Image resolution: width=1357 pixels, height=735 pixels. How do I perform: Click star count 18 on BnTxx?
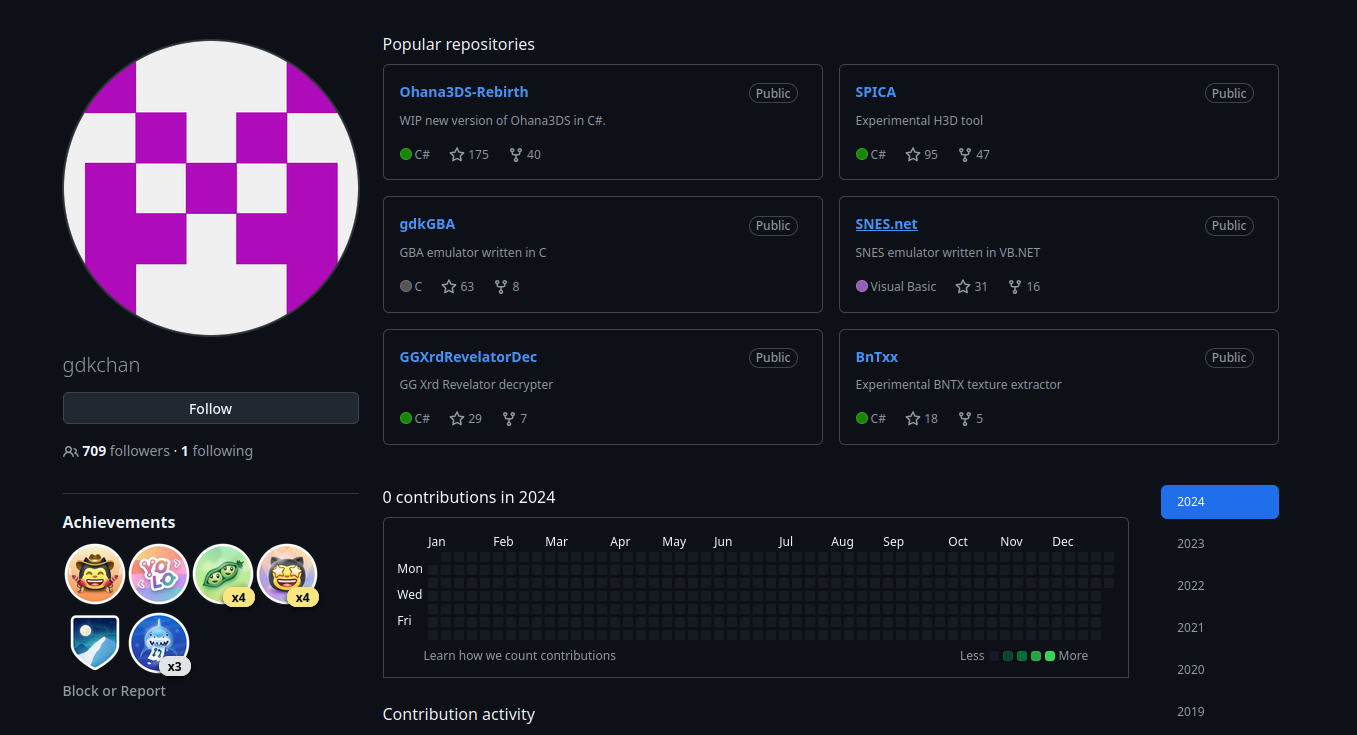922,418
